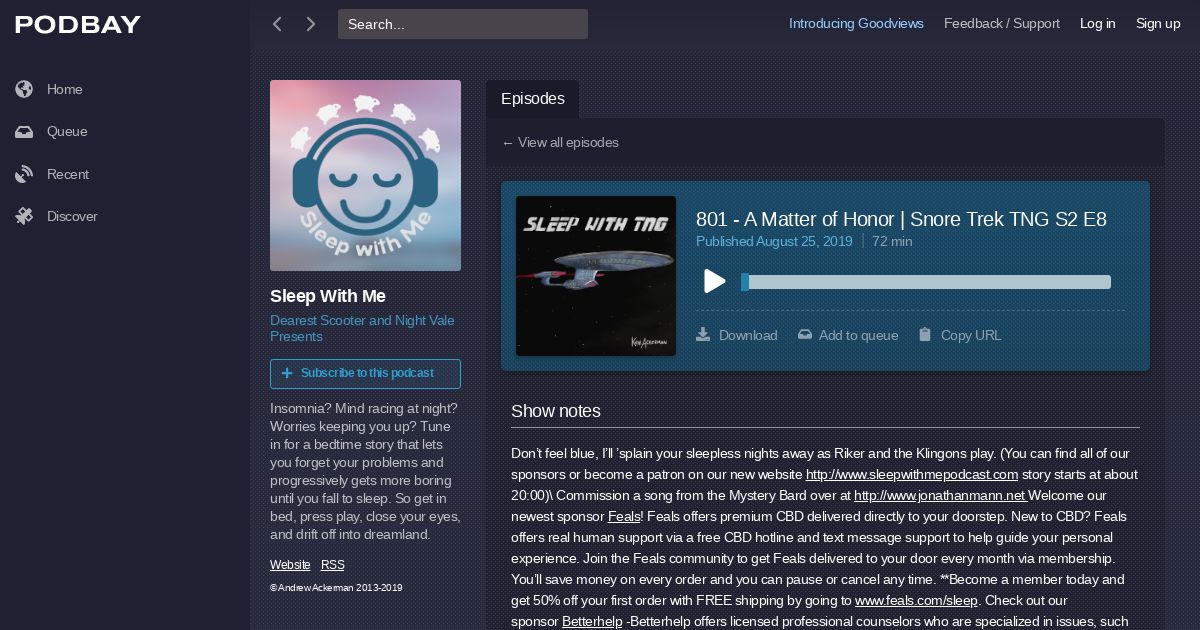Click the episode progress slider track
This screenshot has height=630, width=1200.
[926, 282]
